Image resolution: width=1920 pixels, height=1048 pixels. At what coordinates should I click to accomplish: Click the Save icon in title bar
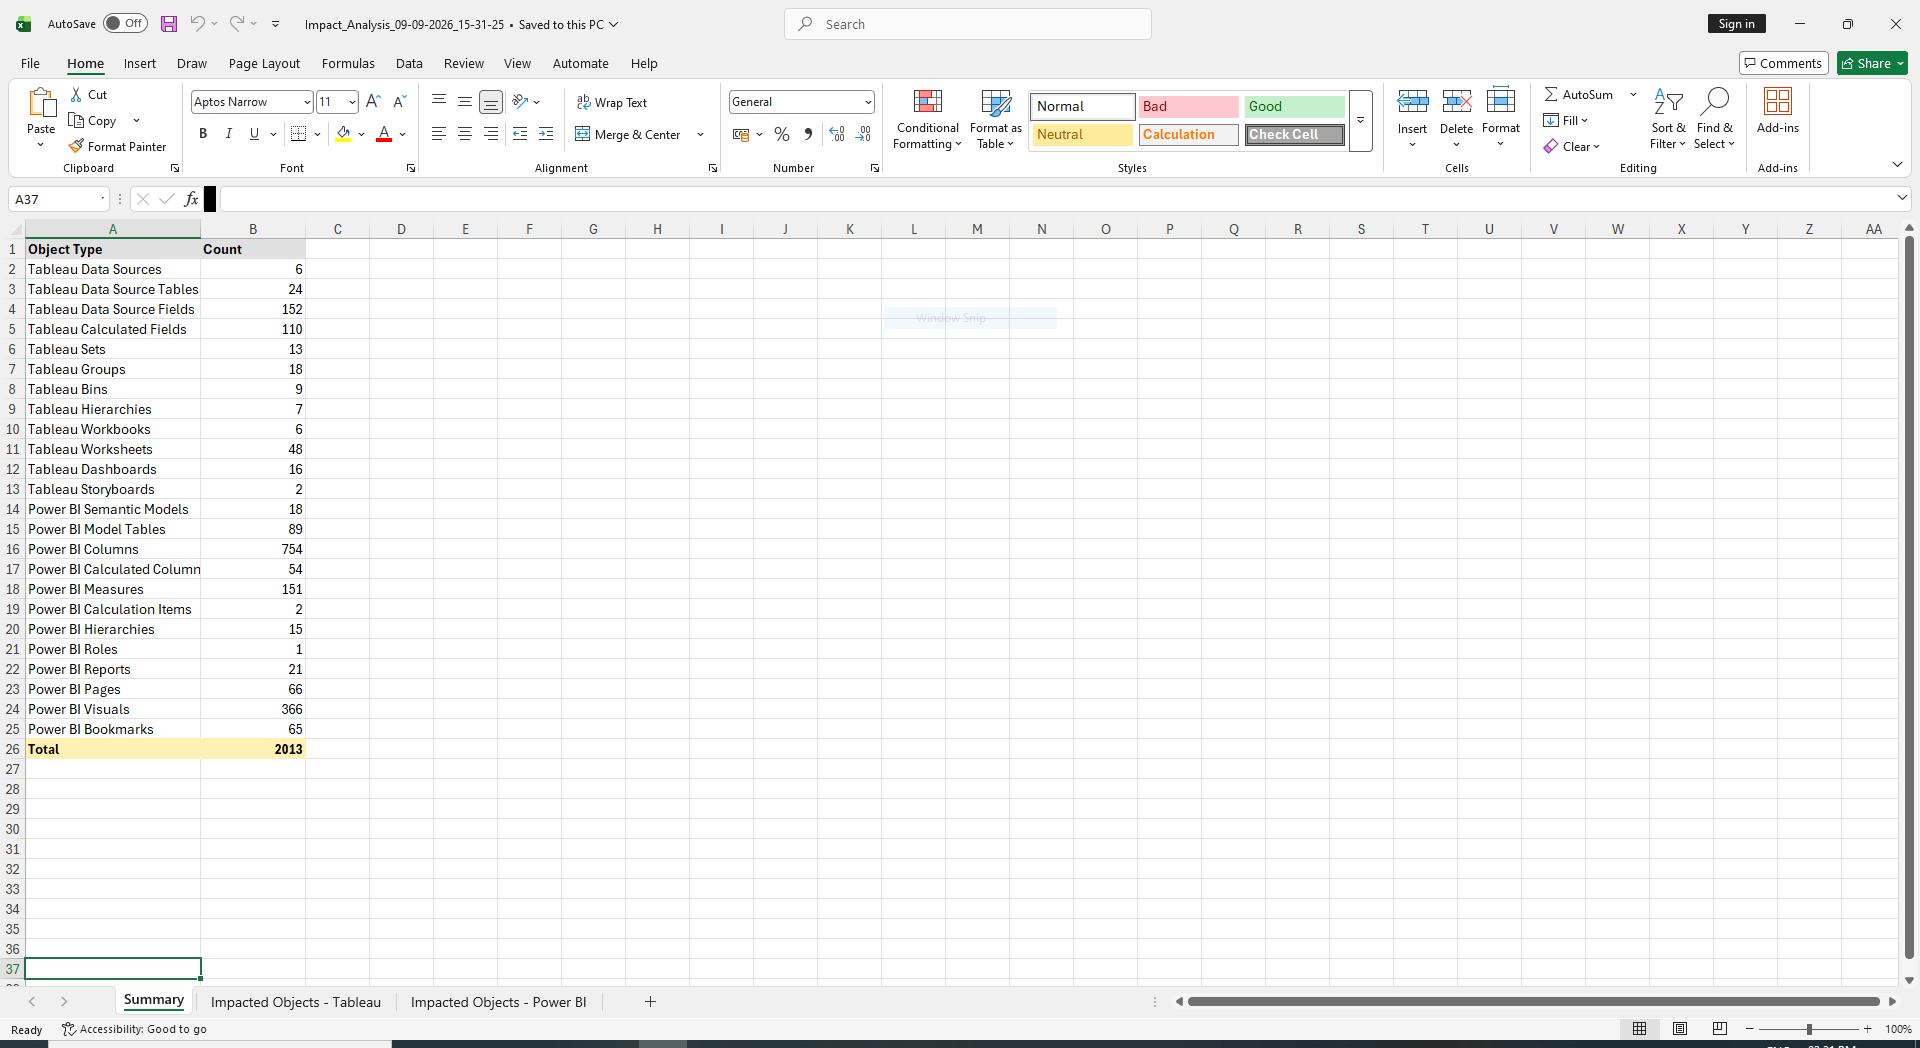(x=169, y=24)
